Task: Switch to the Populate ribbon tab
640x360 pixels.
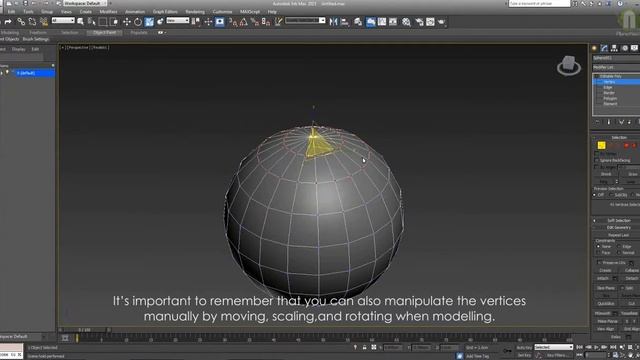Action: (139, 33)
